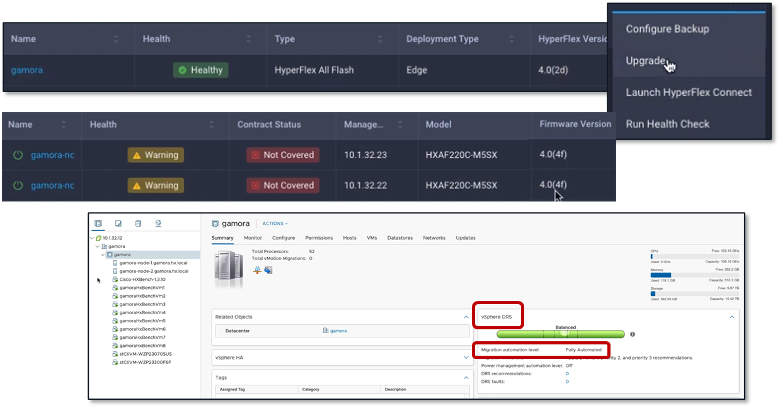
Task: Collapse the gamora cluster tree node
Action: [x=103, y=255]
